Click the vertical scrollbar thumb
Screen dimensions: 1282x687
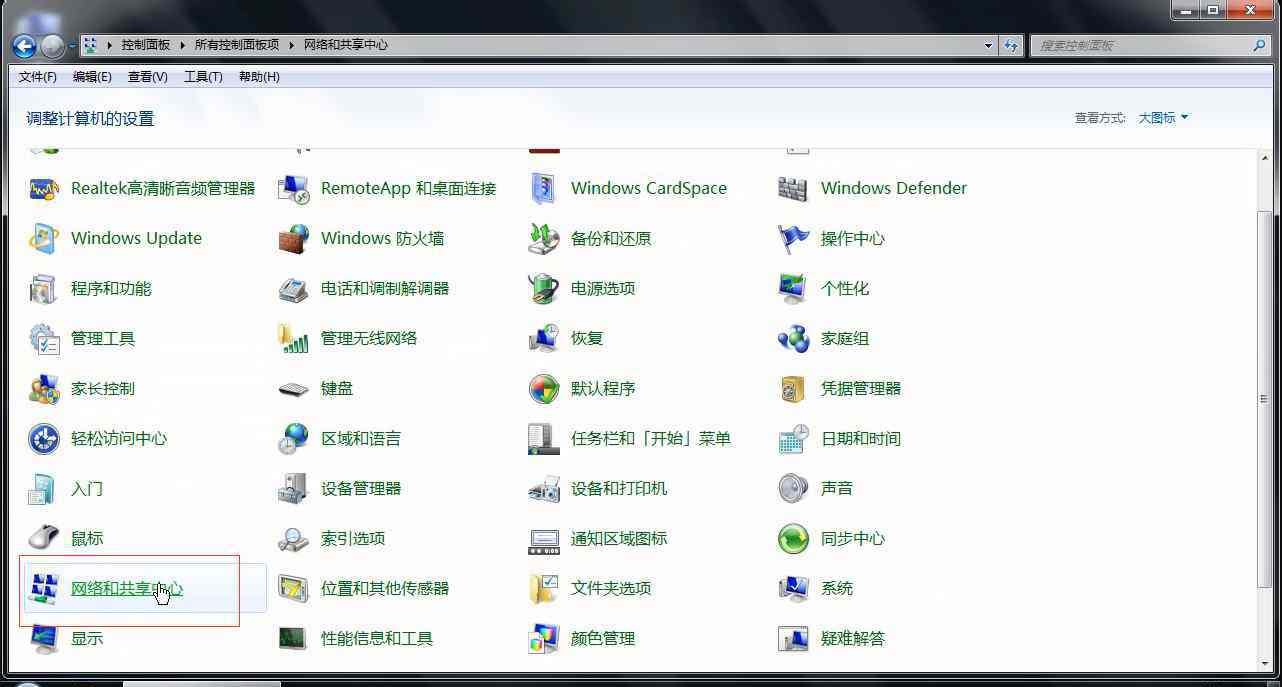tap(1265, 398)
